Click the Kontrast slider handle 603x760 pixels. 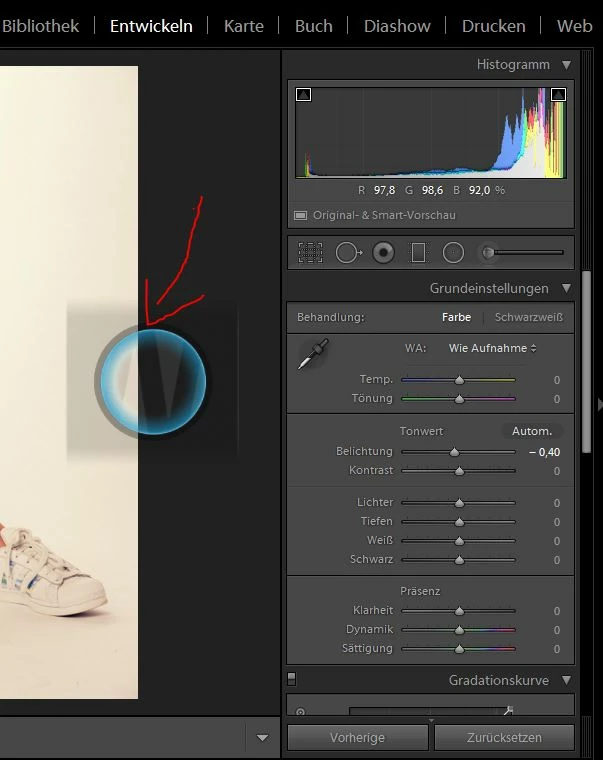click(x=459, y=471)
